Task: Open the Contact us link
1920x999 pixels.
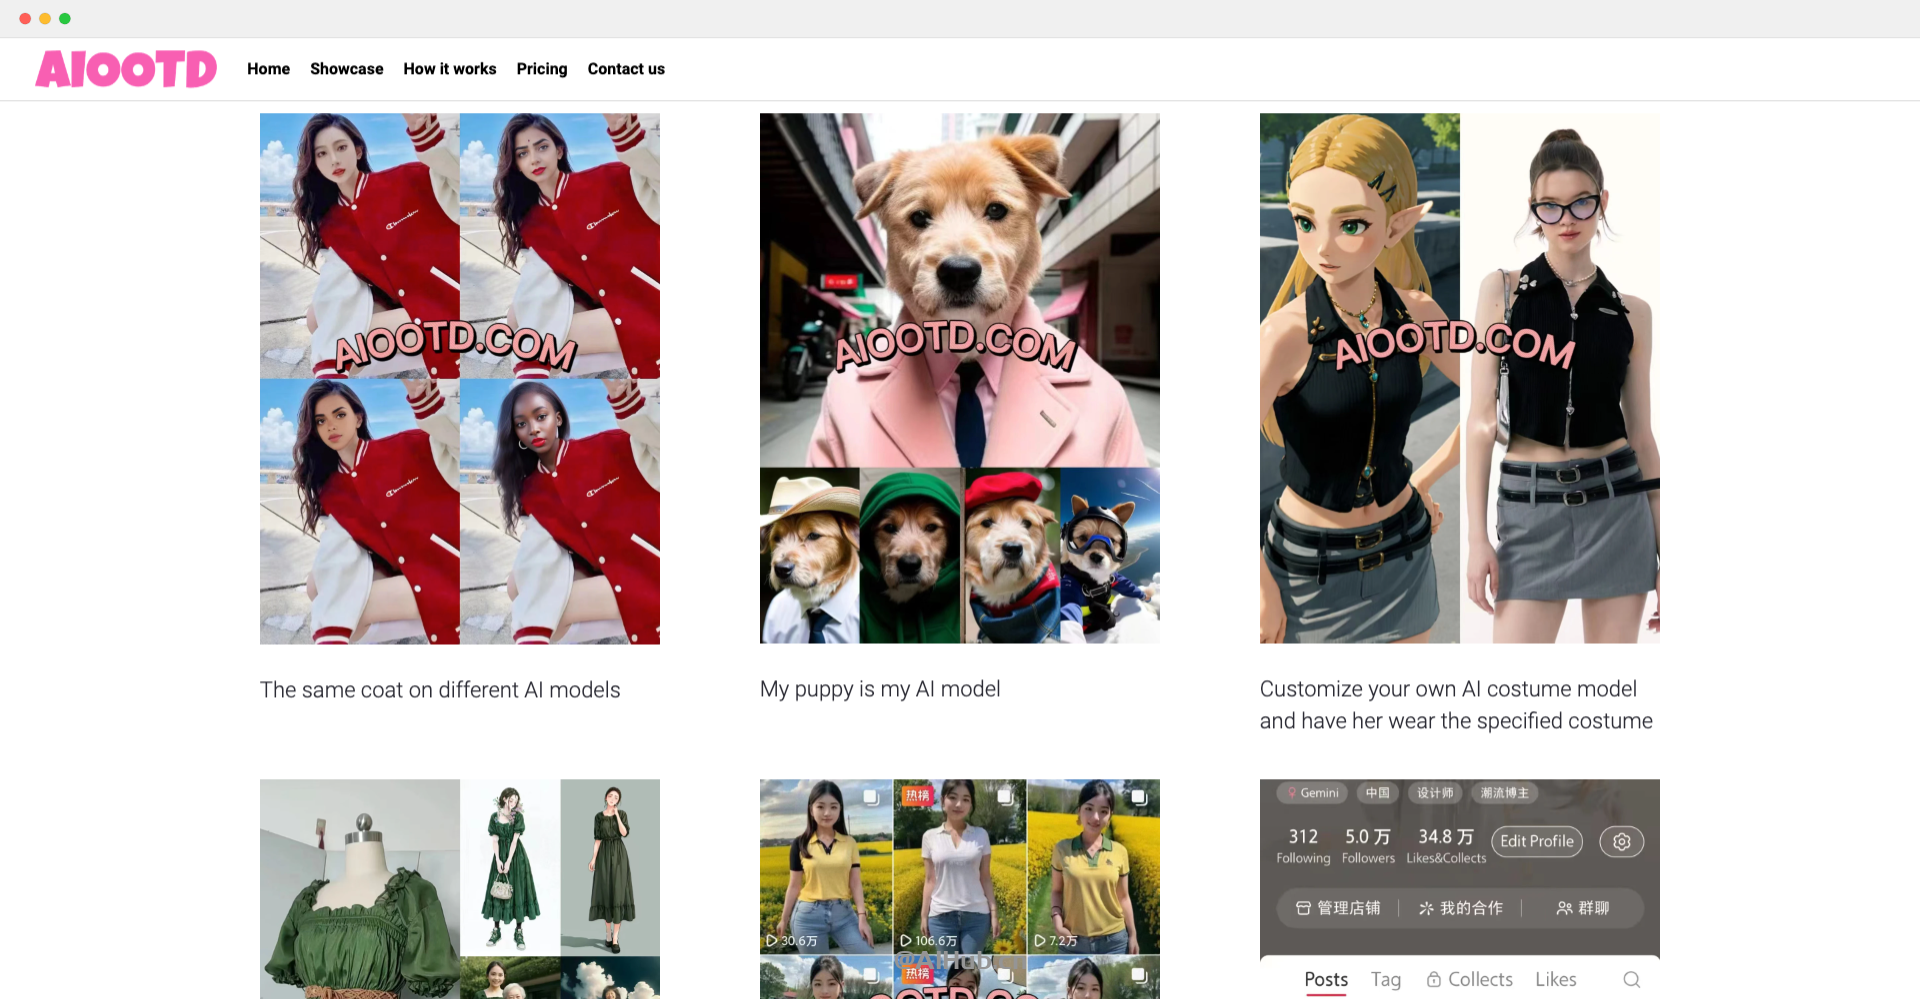Action: point(626,69)
